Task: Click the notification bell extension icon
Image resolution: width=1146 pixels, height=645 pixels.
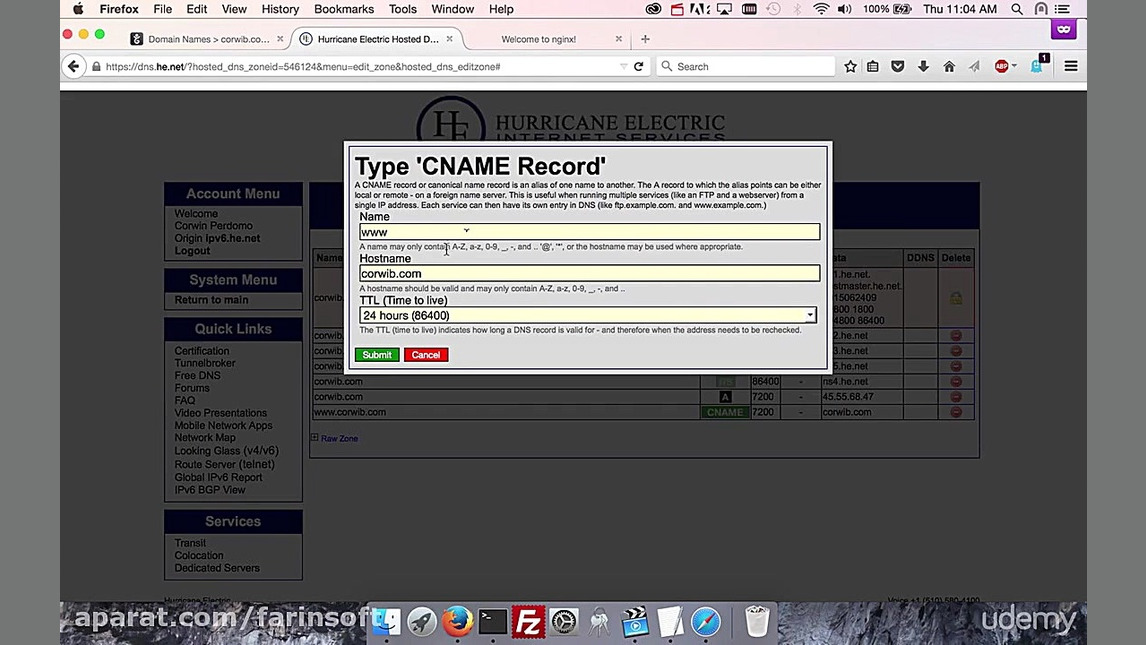Action: click(x=1036, y=66)
